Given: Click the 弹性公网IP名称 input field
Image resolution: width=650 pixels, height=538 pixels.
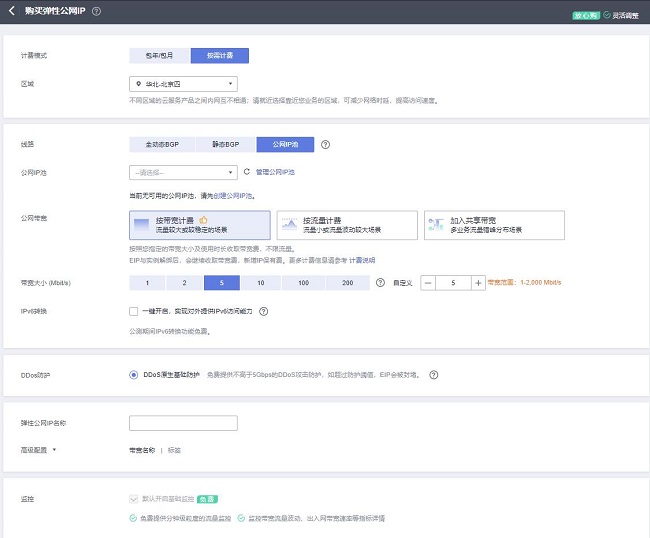Looking at the screenshot, I should click(183, 423).
